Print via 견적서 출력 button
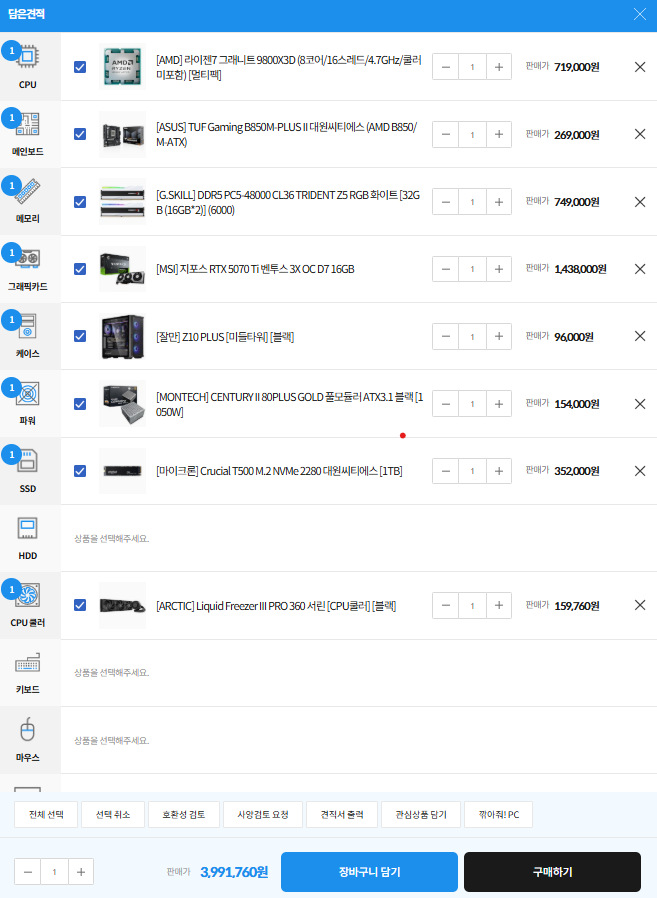657x898 pixels. (x=342, y=814)
